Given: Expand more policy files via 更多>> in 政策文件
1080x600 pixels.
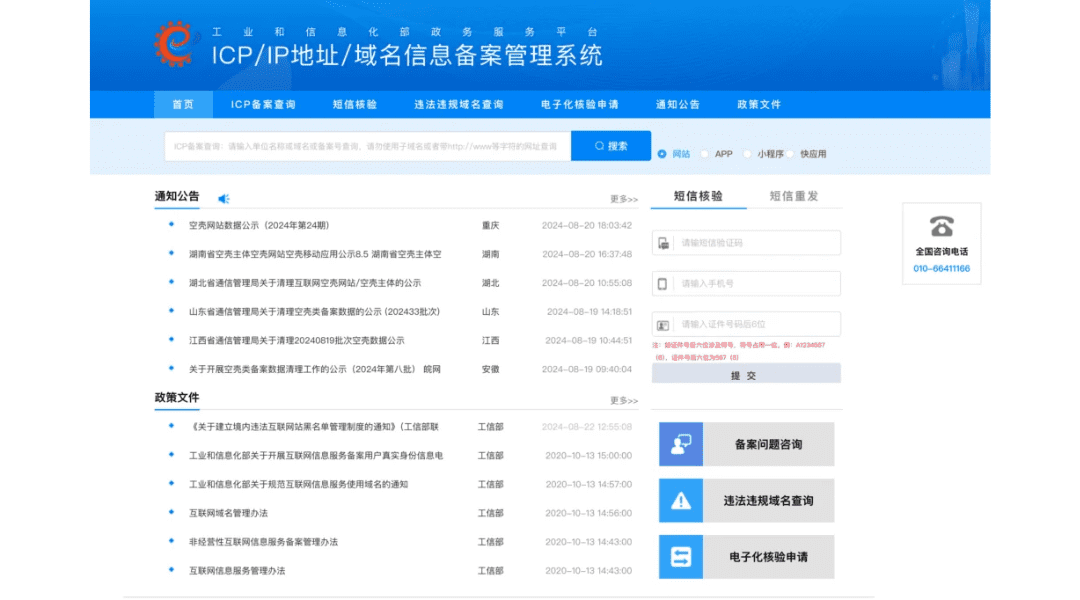Looking at the screenshot, I should coord(624,401).
